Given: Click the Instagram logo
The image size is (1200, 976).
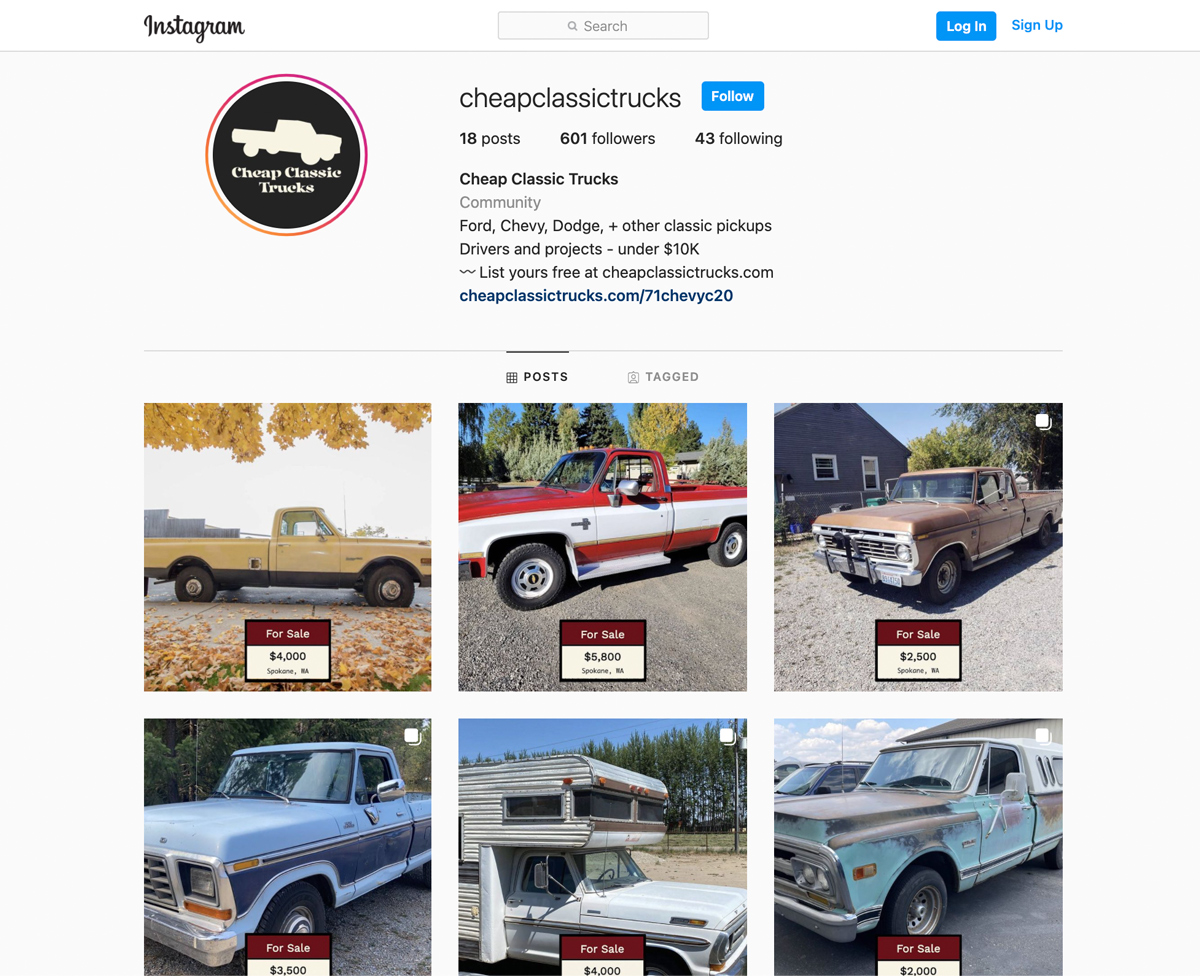Looking at the screenshot, I should click(x=194, y=27).
